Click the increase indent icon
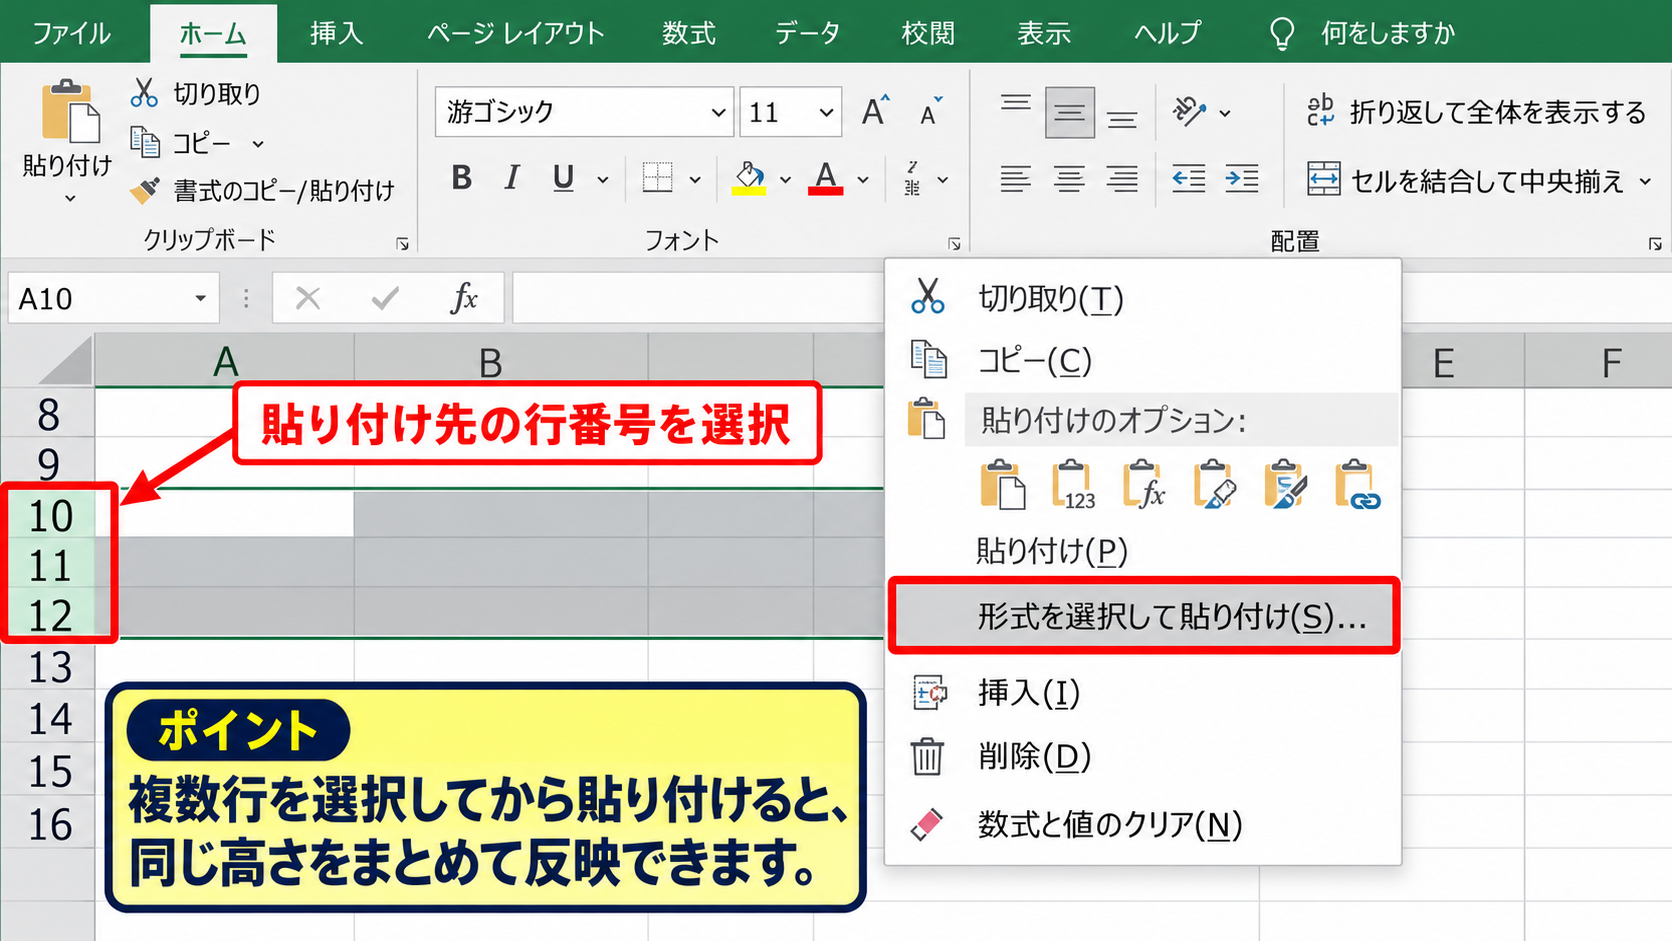Viewport: 1672px width, 941px height. tap(1242, 179)
